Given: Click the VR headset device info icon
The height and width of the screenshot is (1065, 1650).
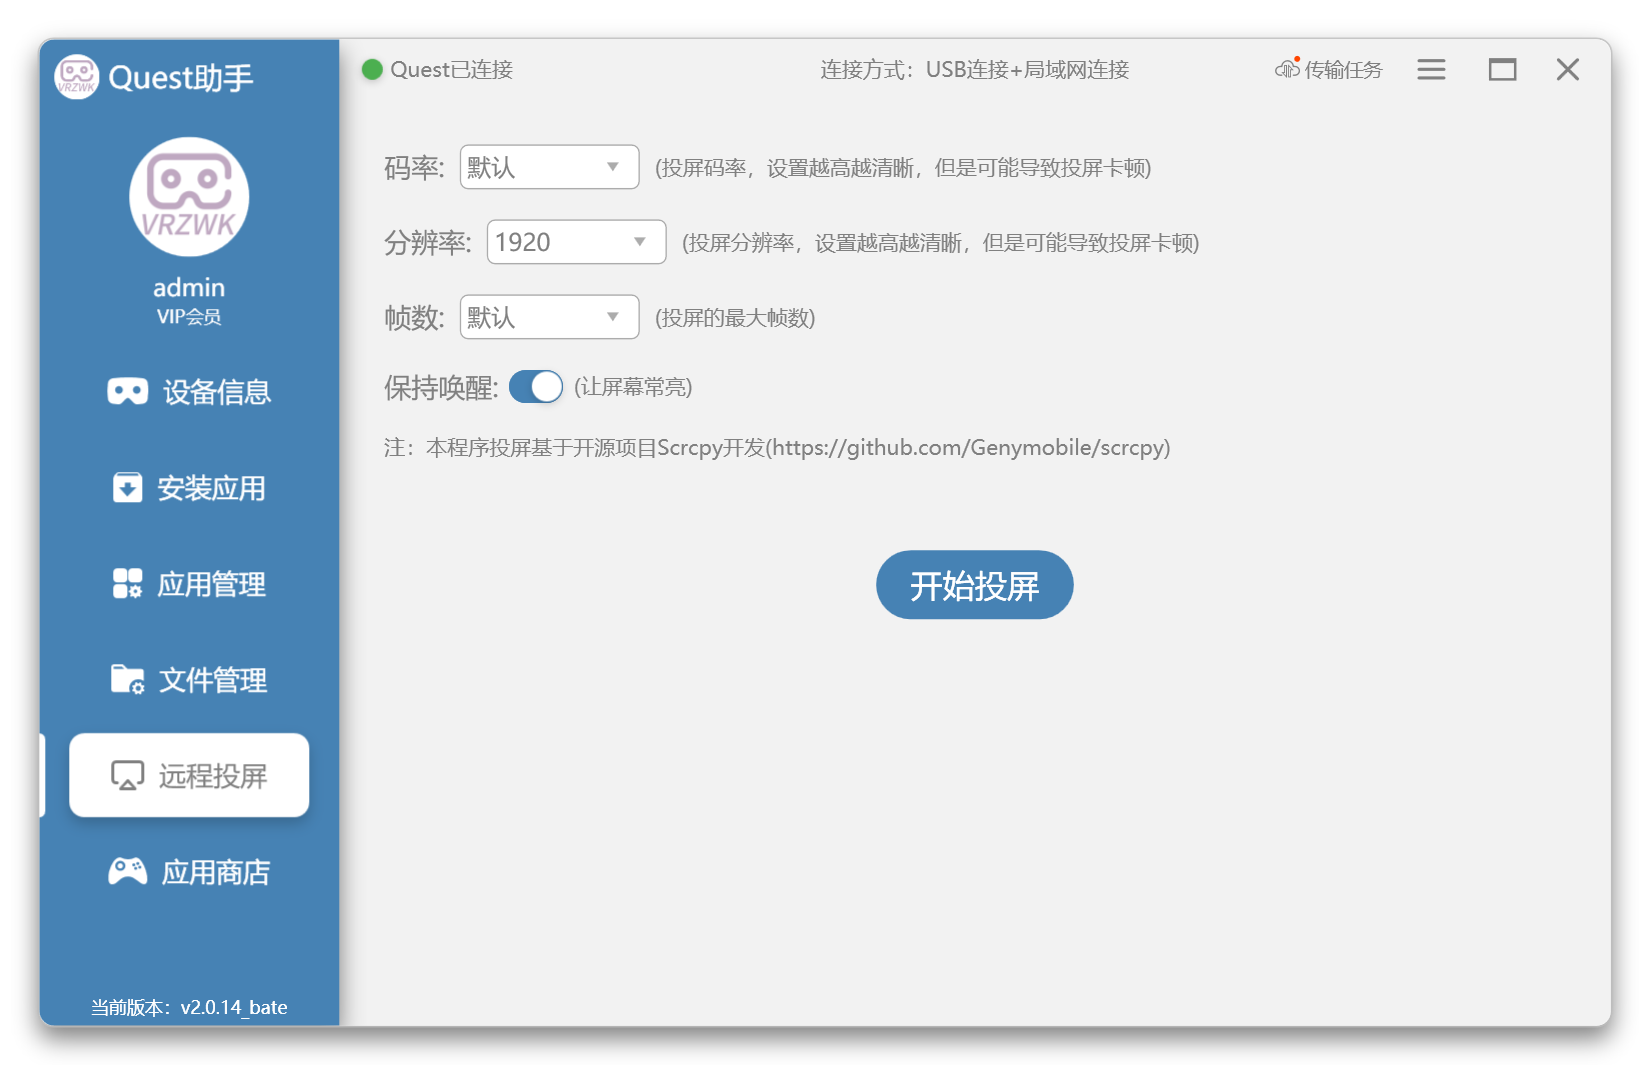Looking at the screenshot, I should pos(127,391).
